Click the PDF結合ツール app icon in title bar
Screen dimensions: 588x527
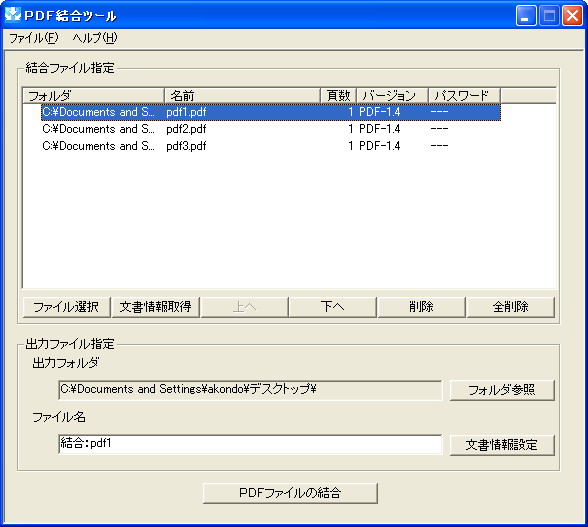pyautogui.click(x=13, y=15)
